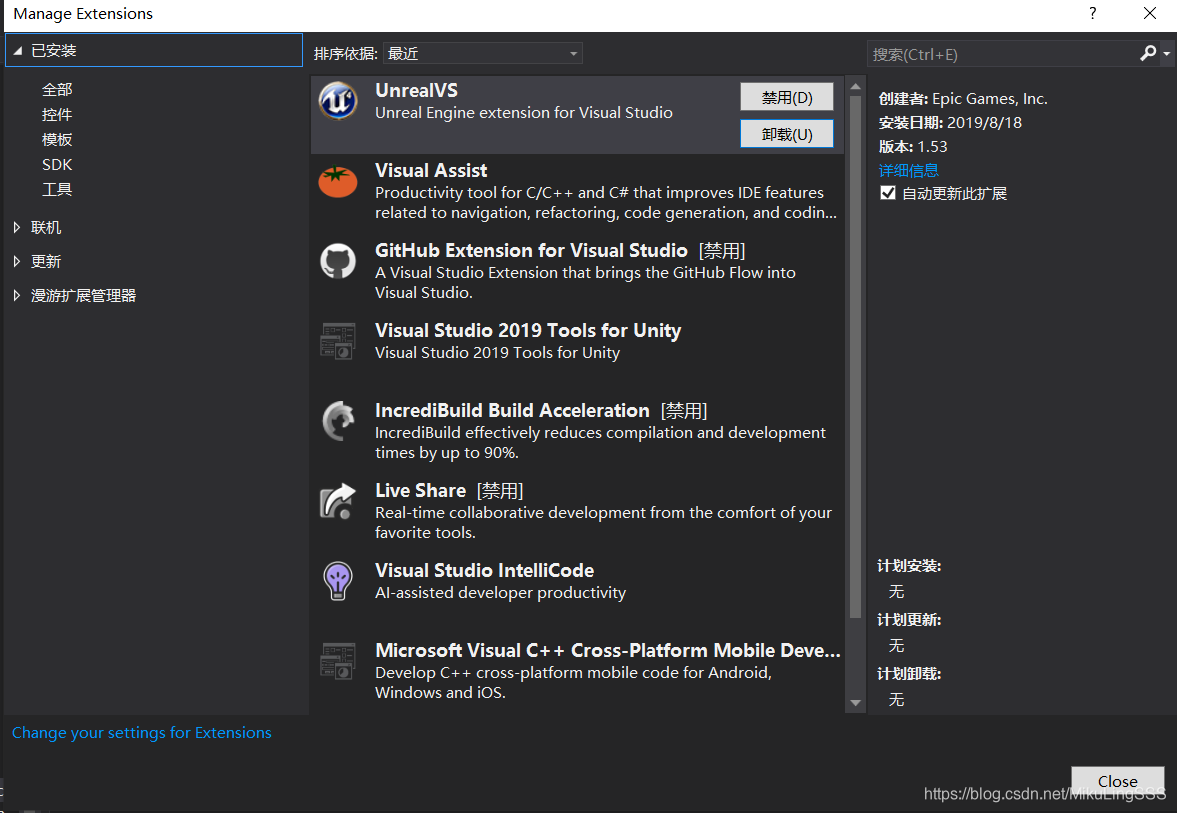This screenshot has height=813, width=1177.
Task: Click the UnrealVS title text
Action: 416,91
